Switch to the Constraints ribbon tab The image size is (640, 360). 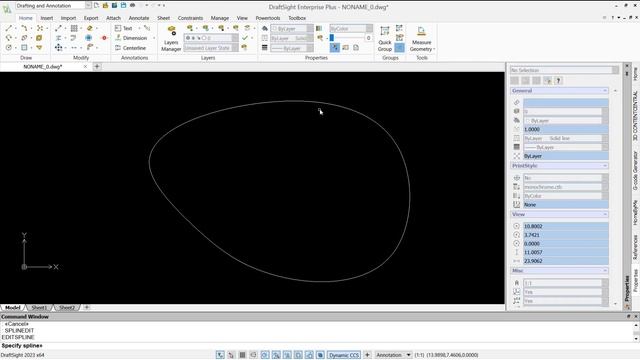(x=190, y=18)
